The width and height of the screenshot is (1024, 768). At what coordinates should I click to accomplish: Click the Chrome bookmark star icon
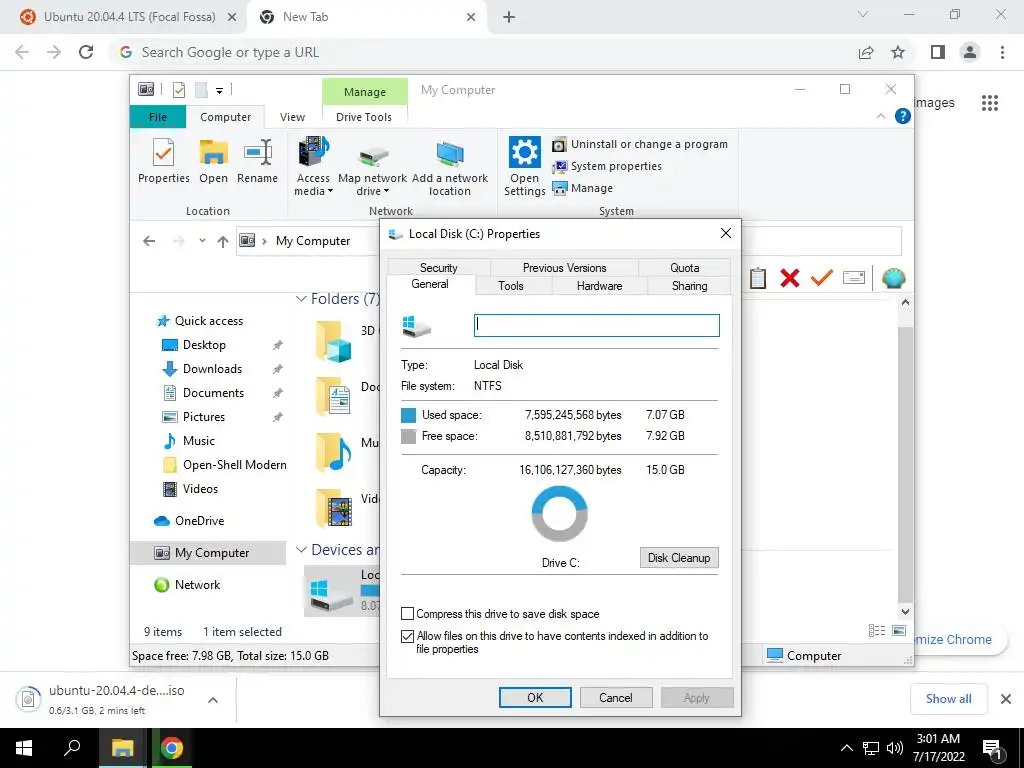click(x=898, y=52)
